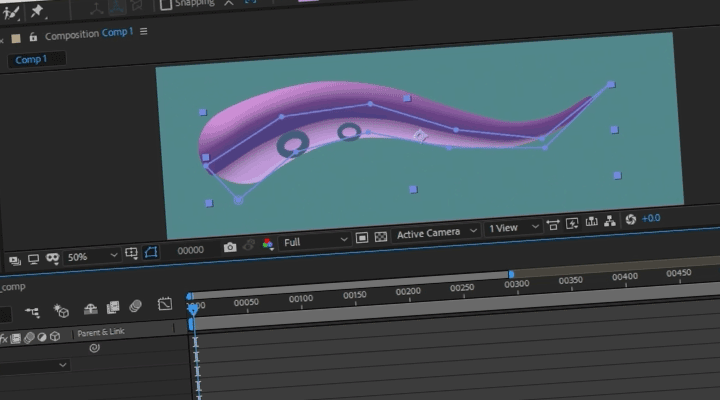Choose the world axis mode icon
The height and width of the screenshot is (400, 720).
pos(117,8)
